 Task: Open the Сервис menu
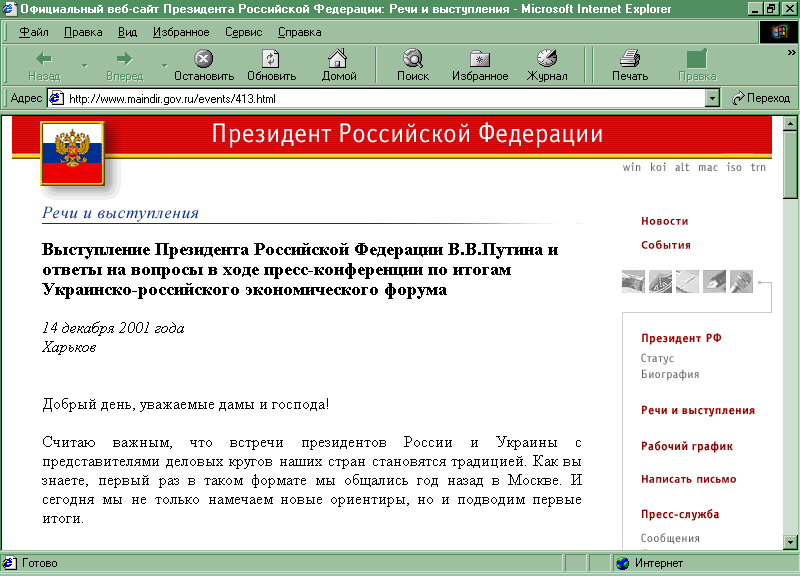click(x=243, y=32)
